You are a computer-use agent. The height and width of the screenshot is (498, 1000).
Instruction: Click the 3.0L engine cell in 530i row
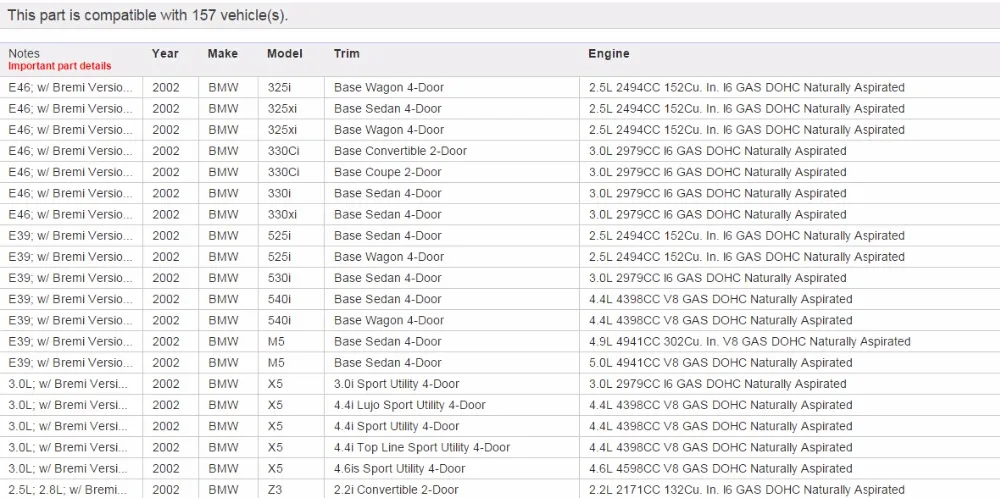click(717, 278)
